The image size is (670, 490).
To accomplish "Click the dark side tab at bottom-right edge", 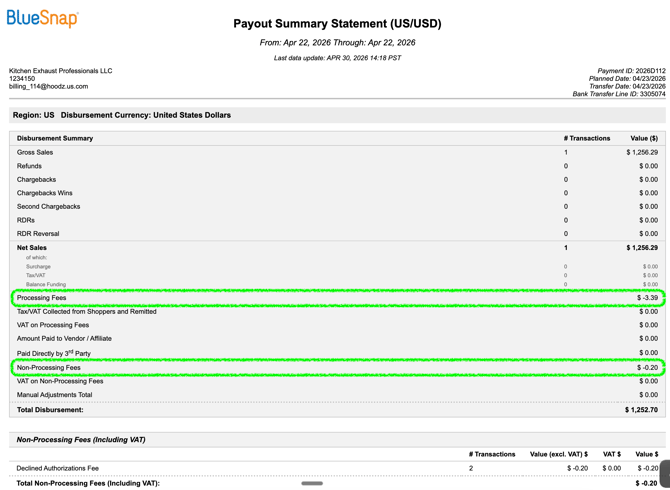I will pyautogui.click(x=665, y=473).
